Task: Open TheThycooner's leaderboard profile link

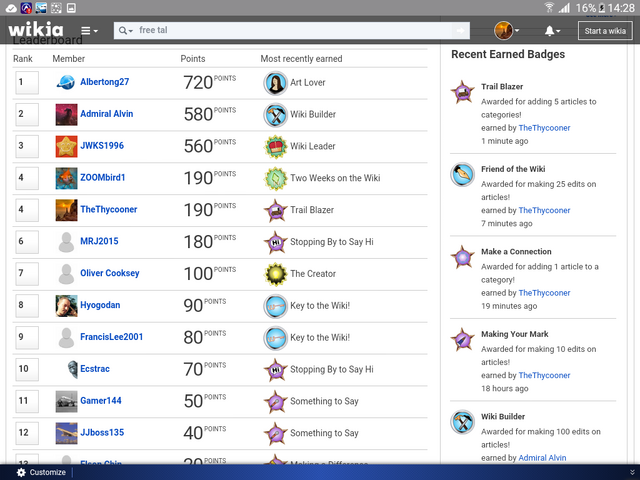Action: pyautogui.click(x=109, y=209)
